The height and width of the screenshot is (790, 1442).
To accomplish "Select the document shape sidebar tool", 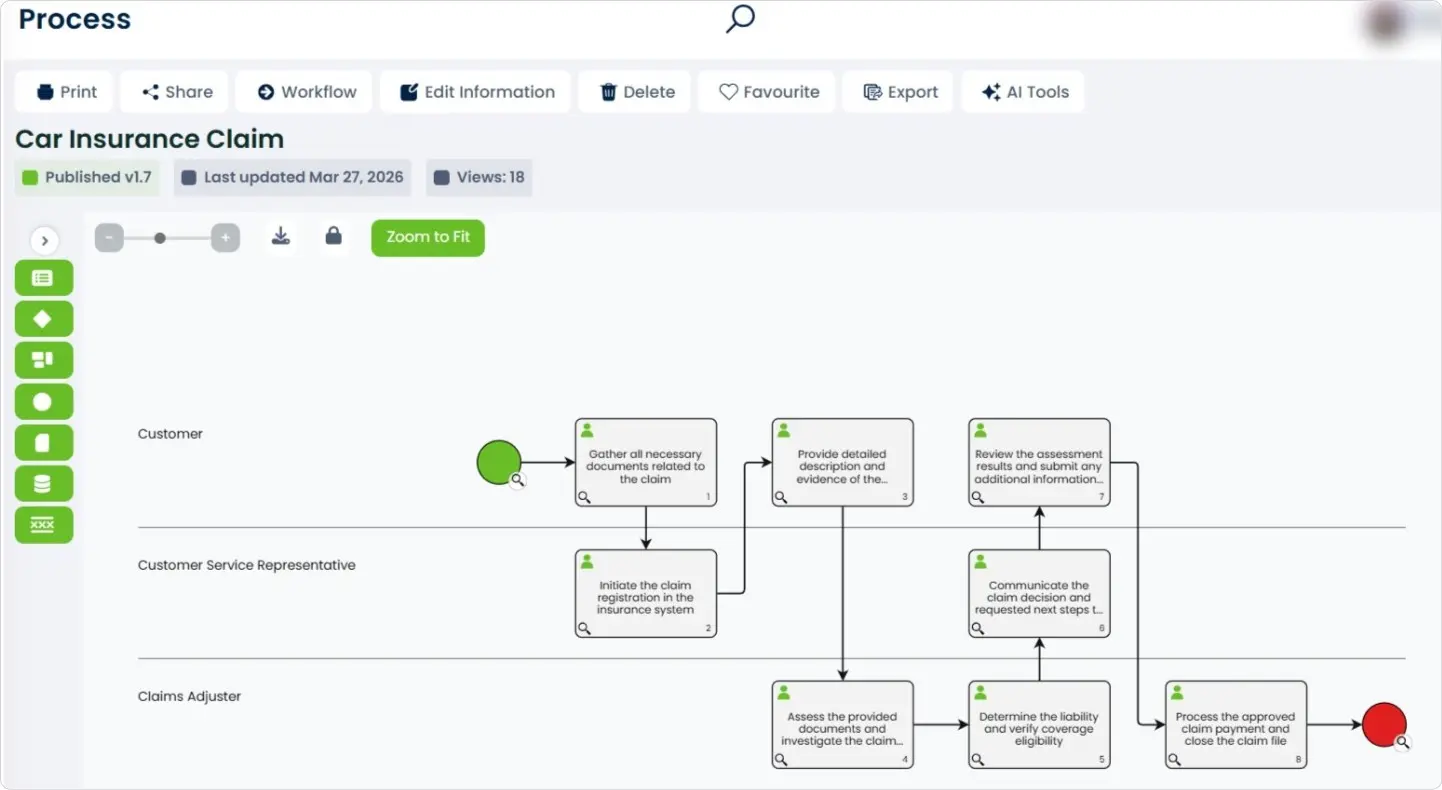I will click(43, 443).
